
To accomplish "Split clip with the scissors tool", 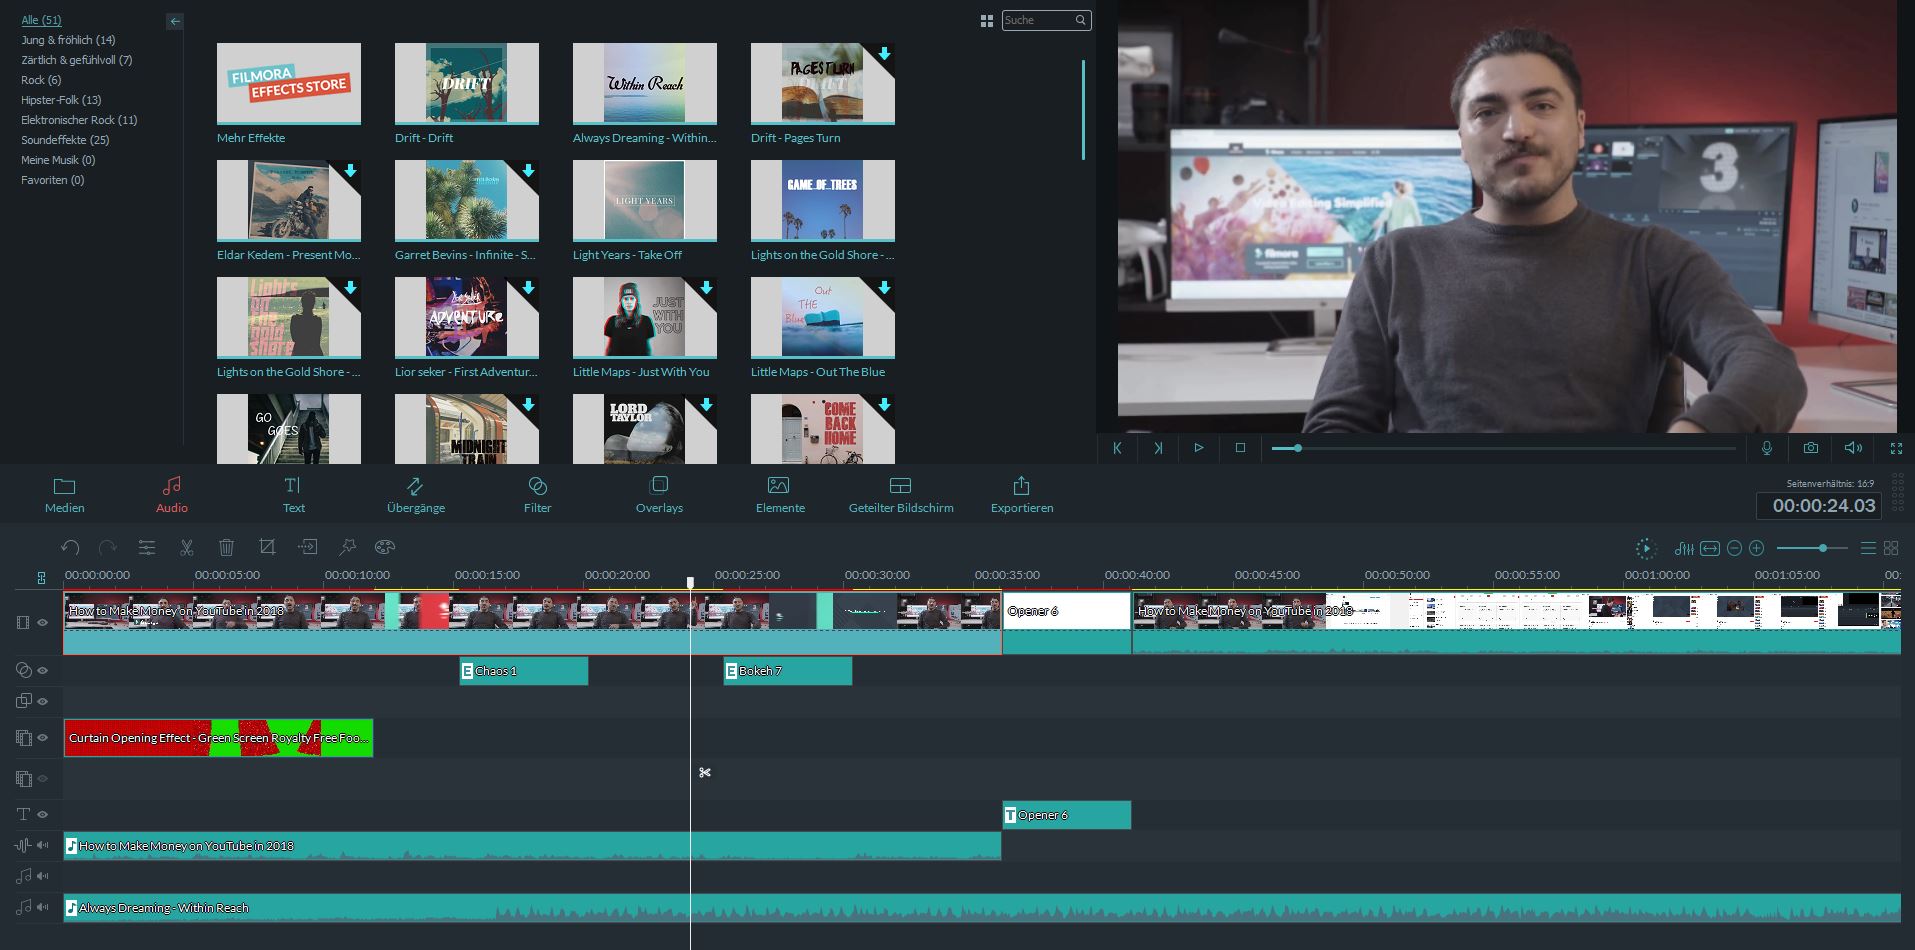I will coord(186,547).
